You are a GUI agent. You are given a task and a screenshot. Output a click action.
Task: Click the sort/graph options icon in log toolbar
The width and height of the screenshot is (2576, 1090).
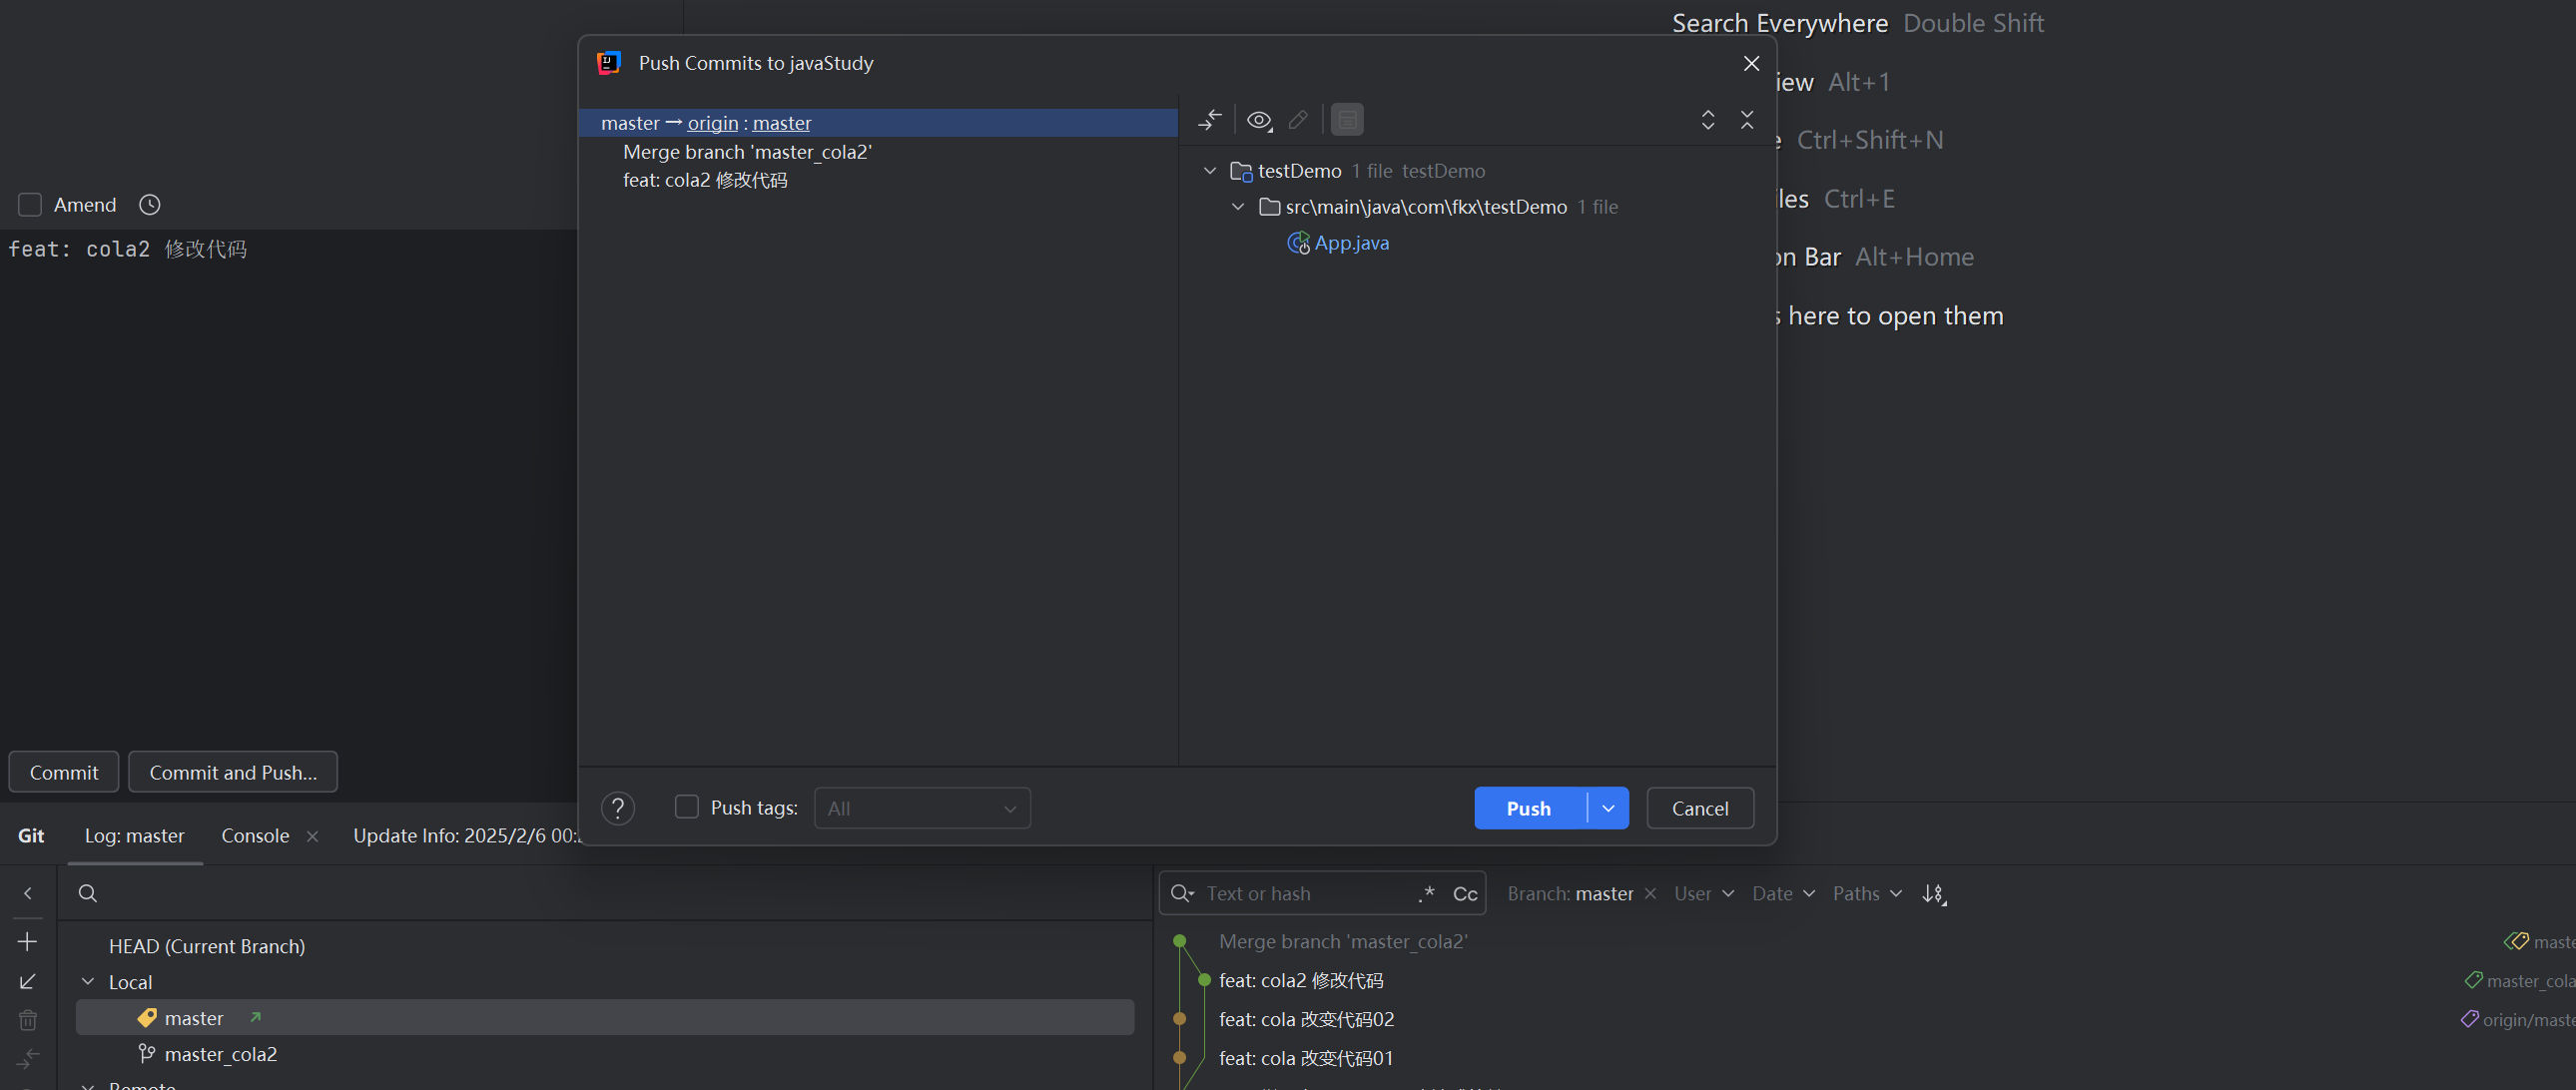tap(1934, 894)
